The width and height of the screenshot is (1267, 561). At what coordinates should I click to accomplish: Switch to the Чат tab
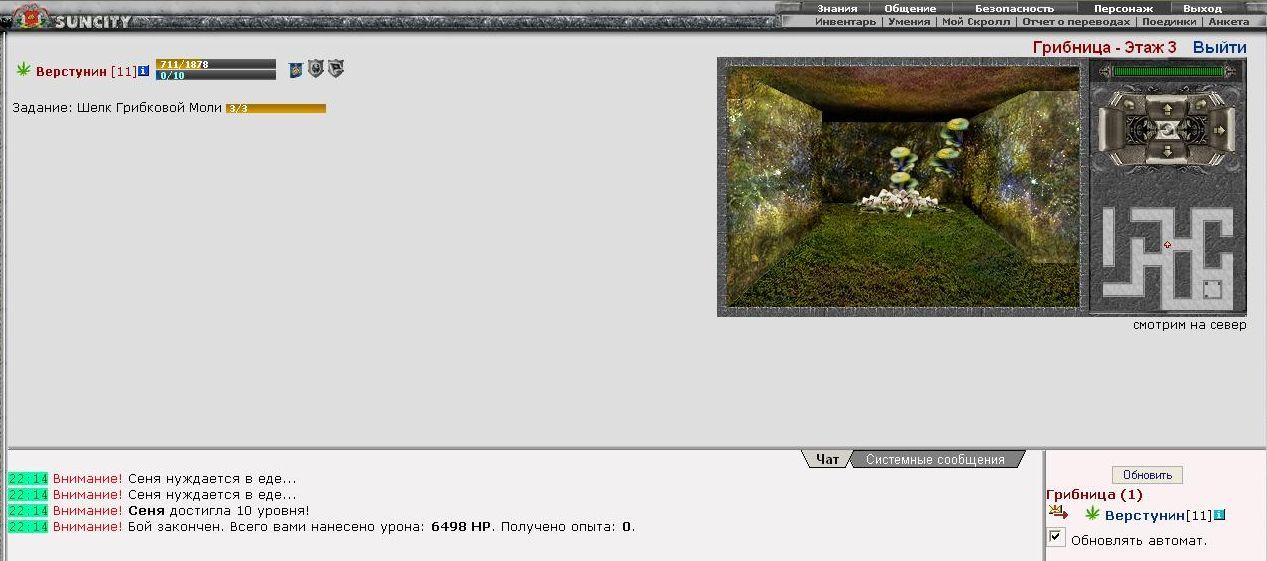[827, 459]
